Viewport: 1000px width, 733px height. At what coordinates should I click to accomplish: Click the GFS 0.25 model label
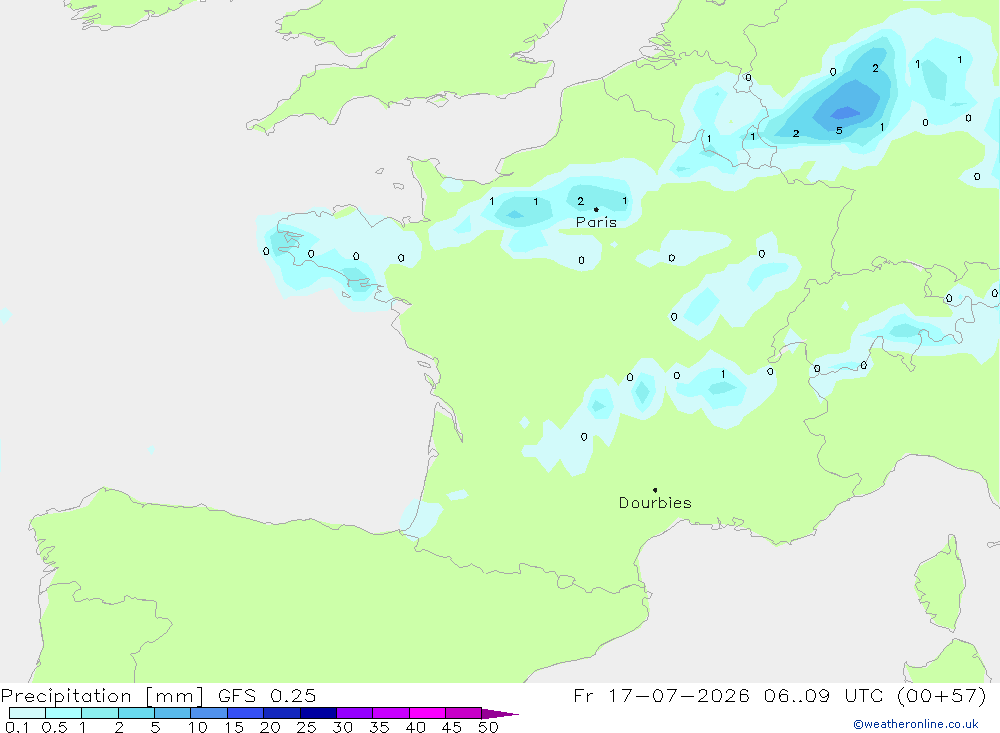click(267, 695)
